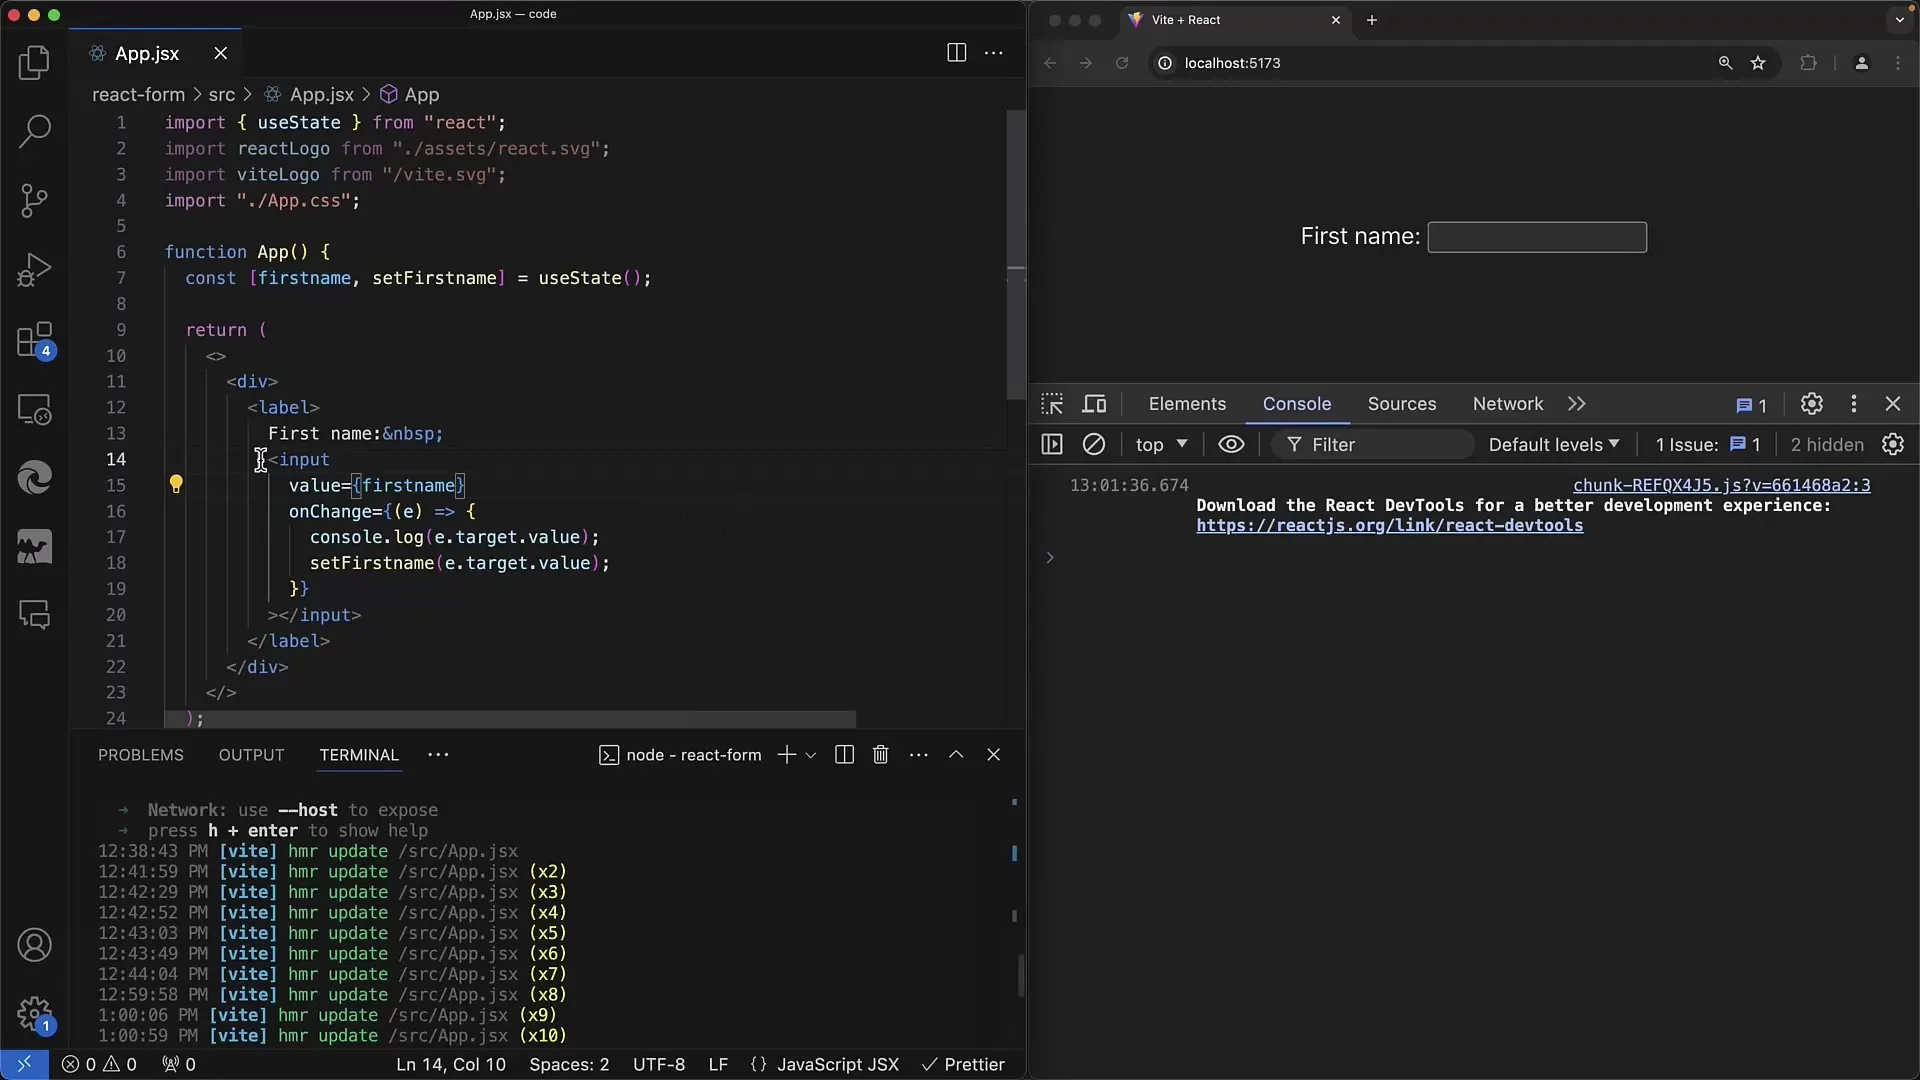The width and height of the screenshot is (1920, 1080).
Task: Zoom icon in browser address bar
Action: (x=1725, y=63)
